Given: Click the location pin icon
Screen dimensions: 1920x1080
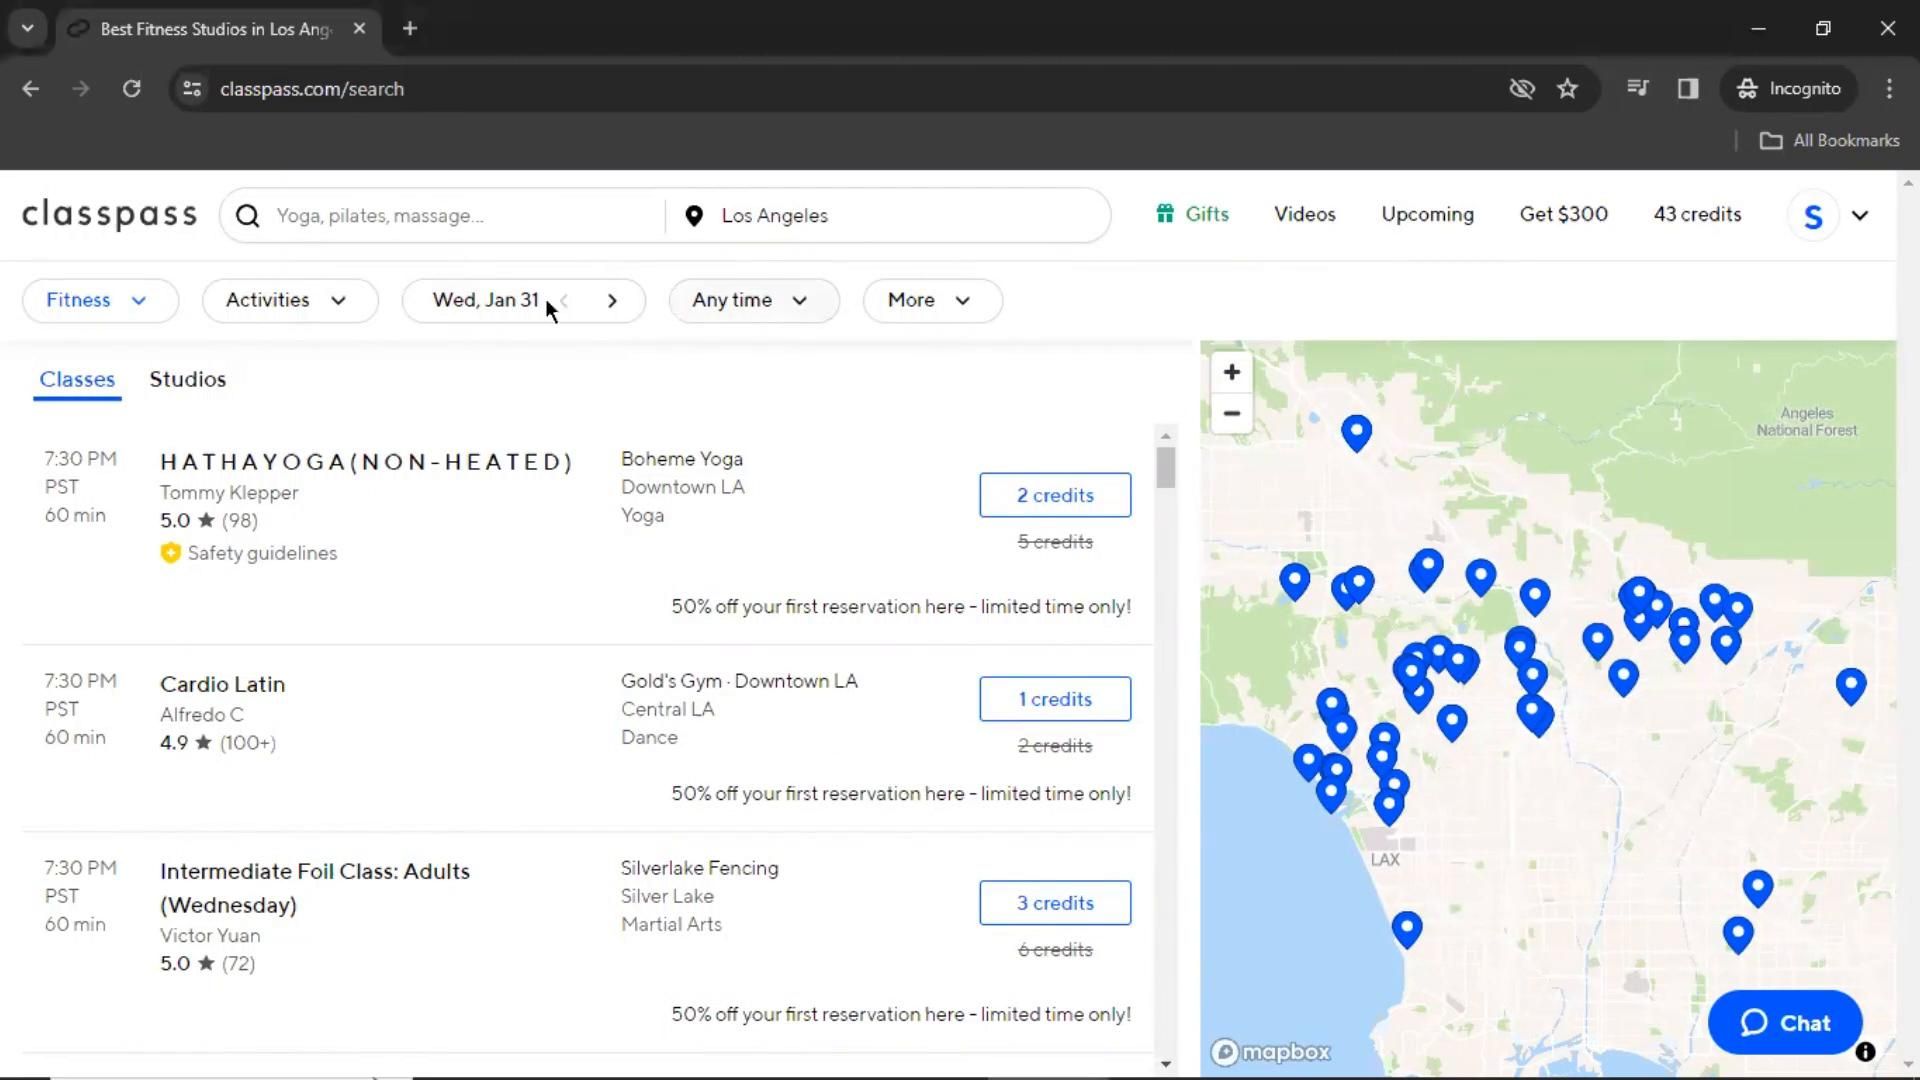Looking at the screenshot, I should 694,216.
